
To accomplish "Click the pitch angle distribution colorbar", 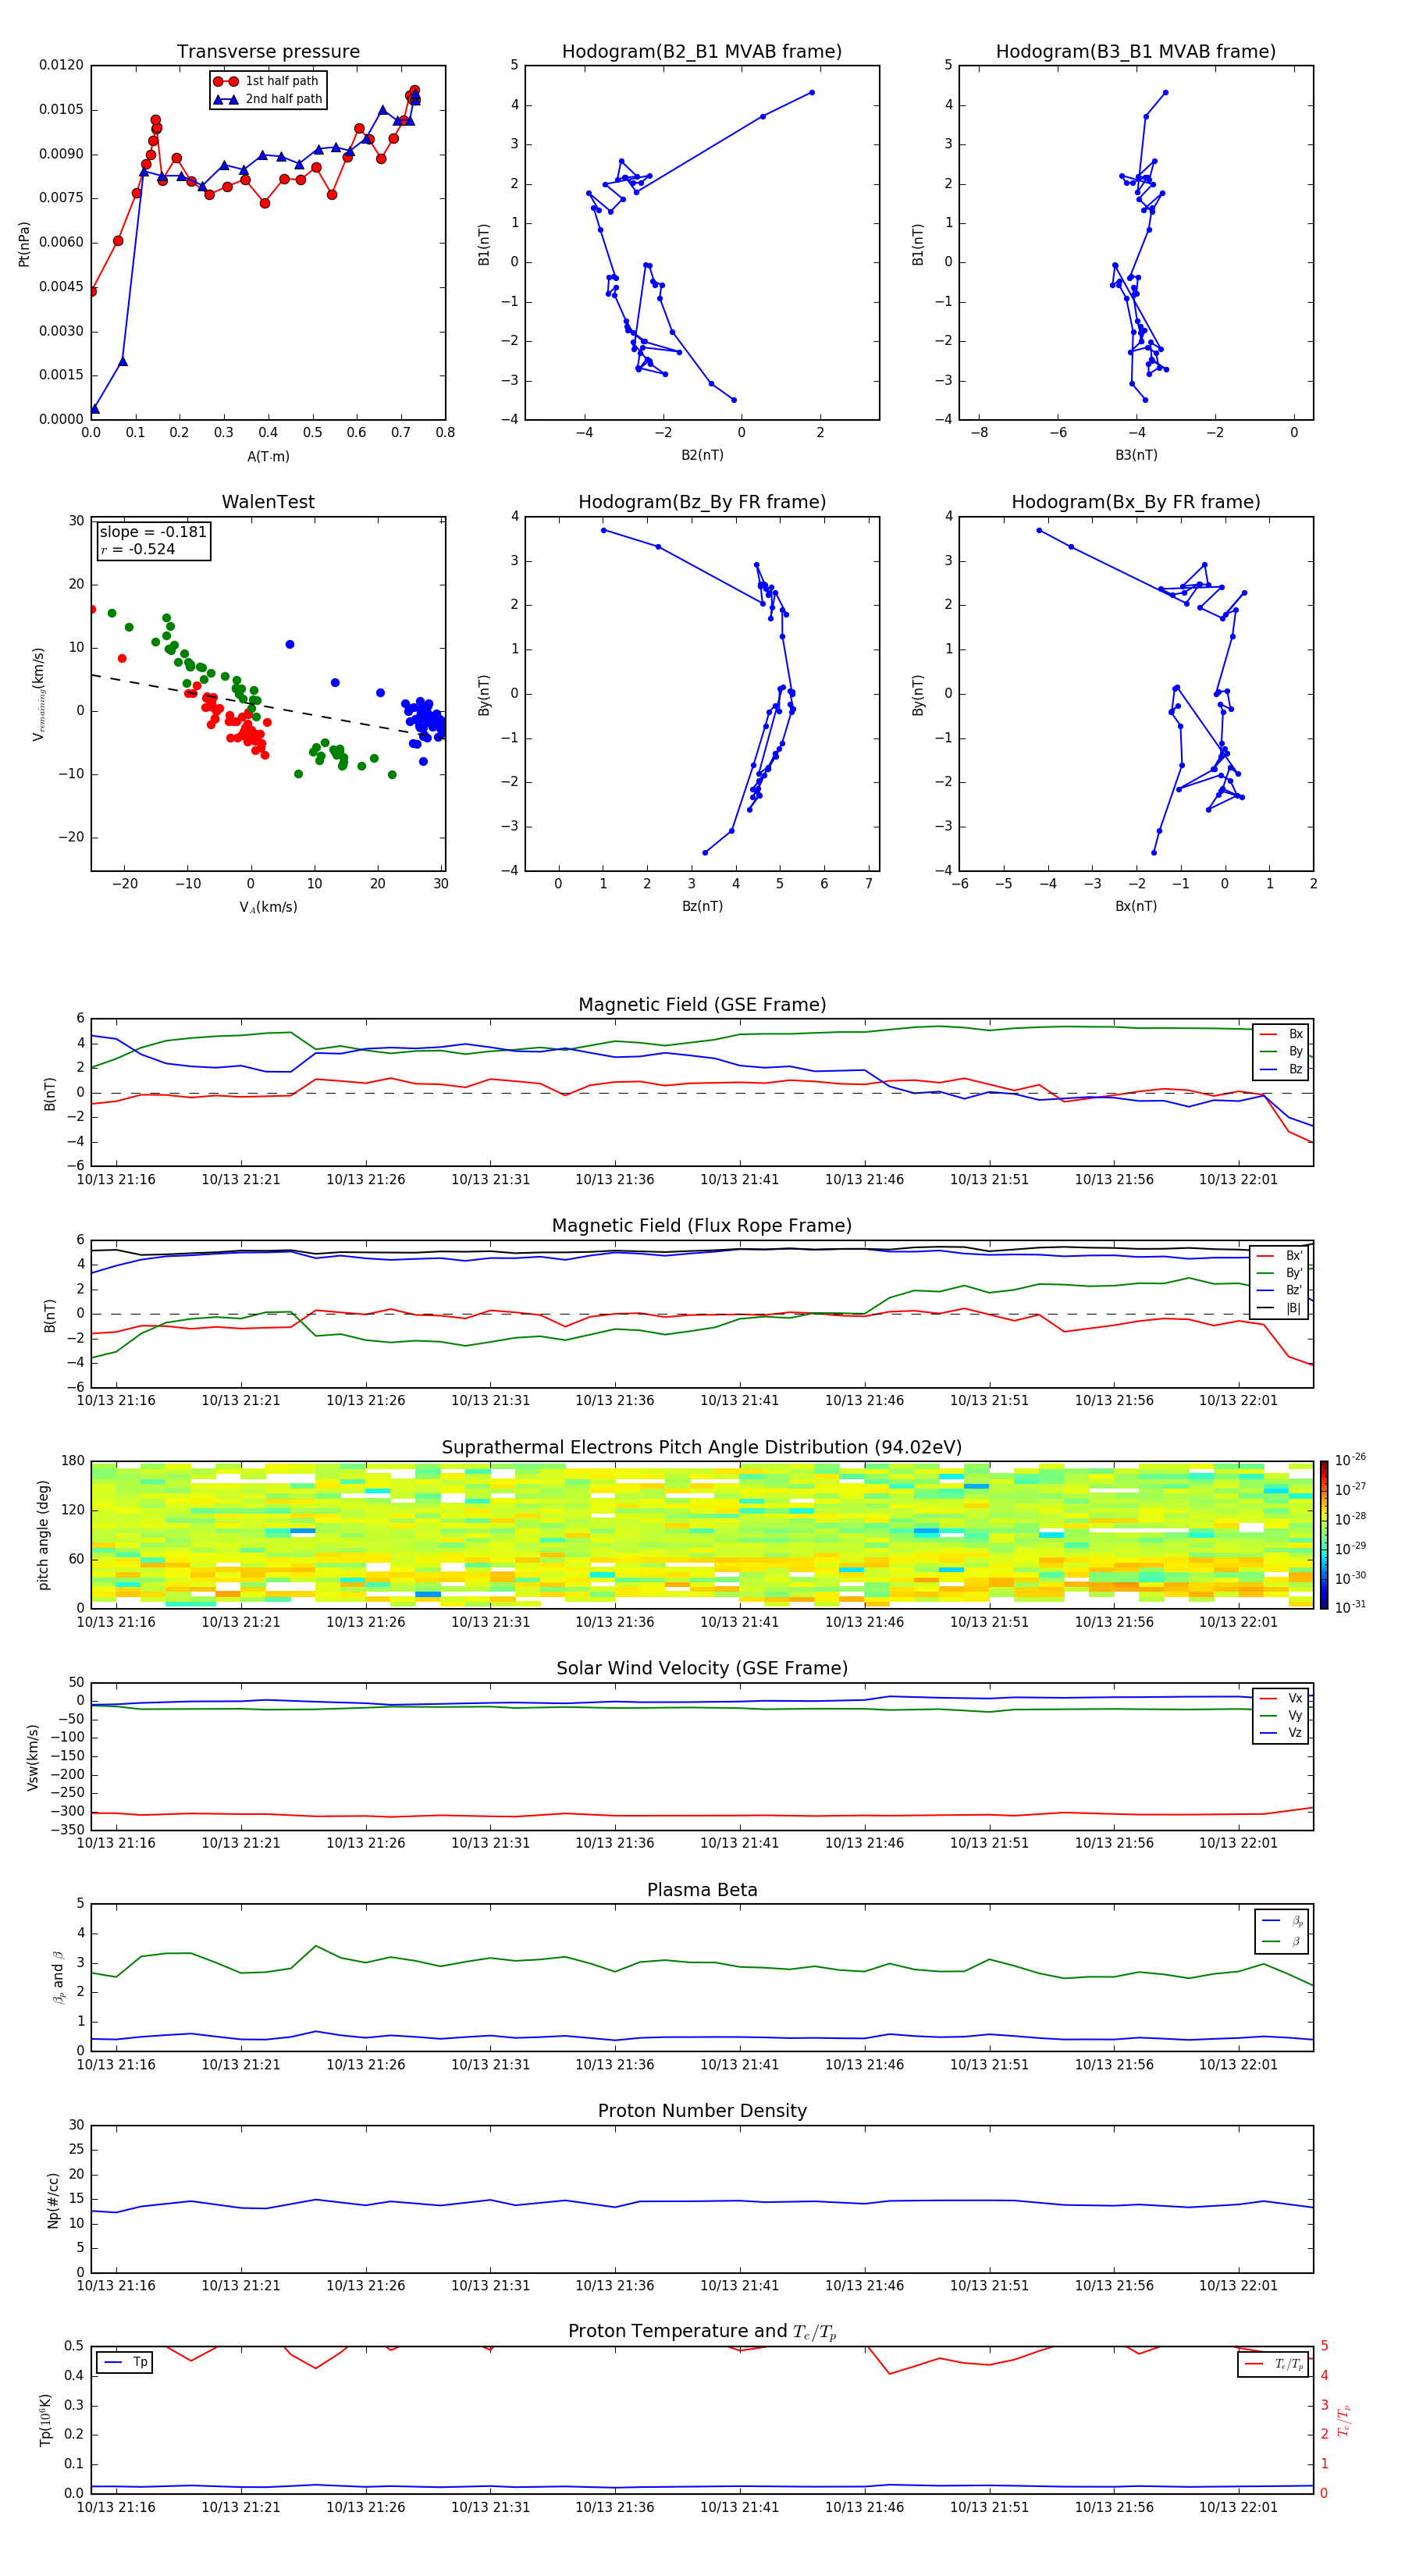I will (x=1324, y=1534).
